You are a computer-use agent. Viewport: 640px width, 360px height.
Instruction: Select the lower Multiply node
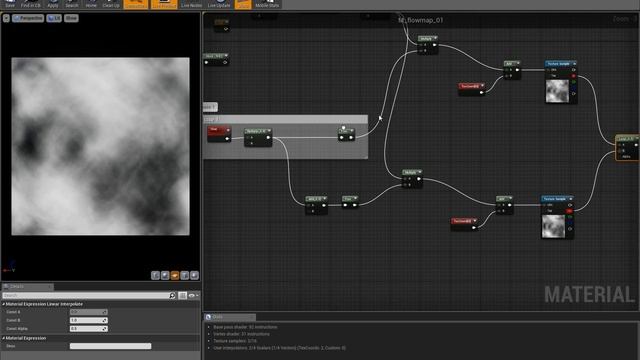coord(412,178)
